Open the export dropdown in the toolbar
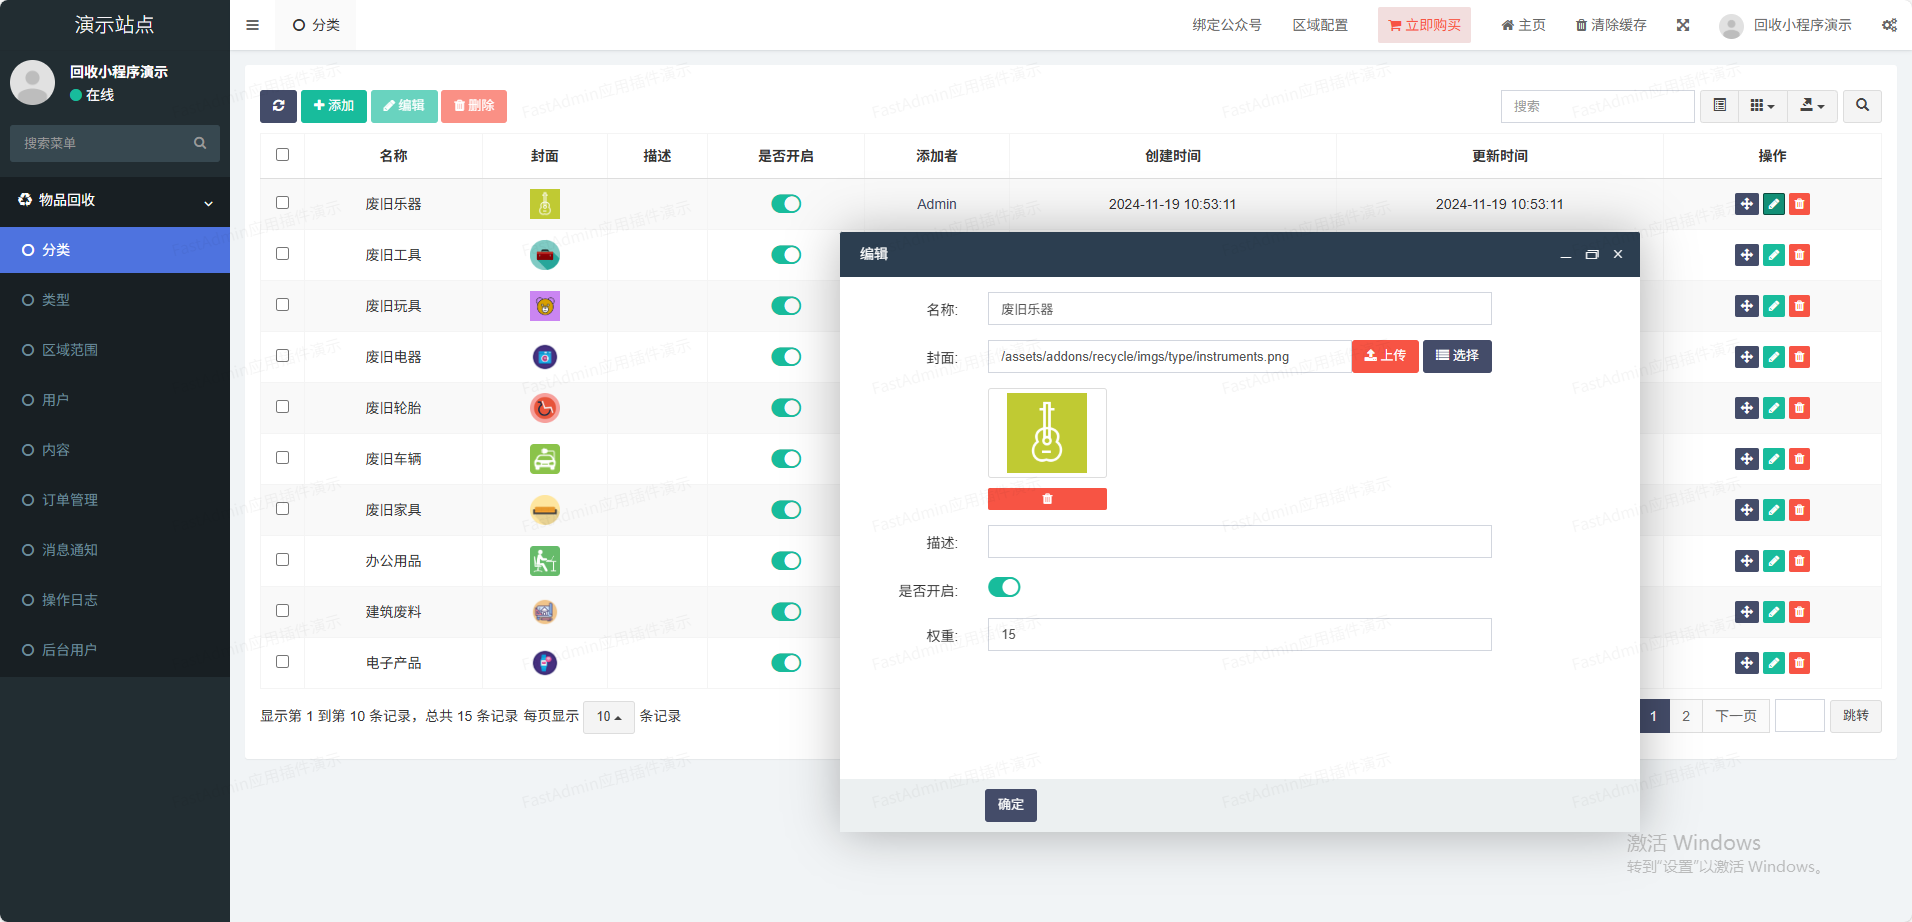The width and height of the screenshot is (1912, 922). (x=1812, y=106)
